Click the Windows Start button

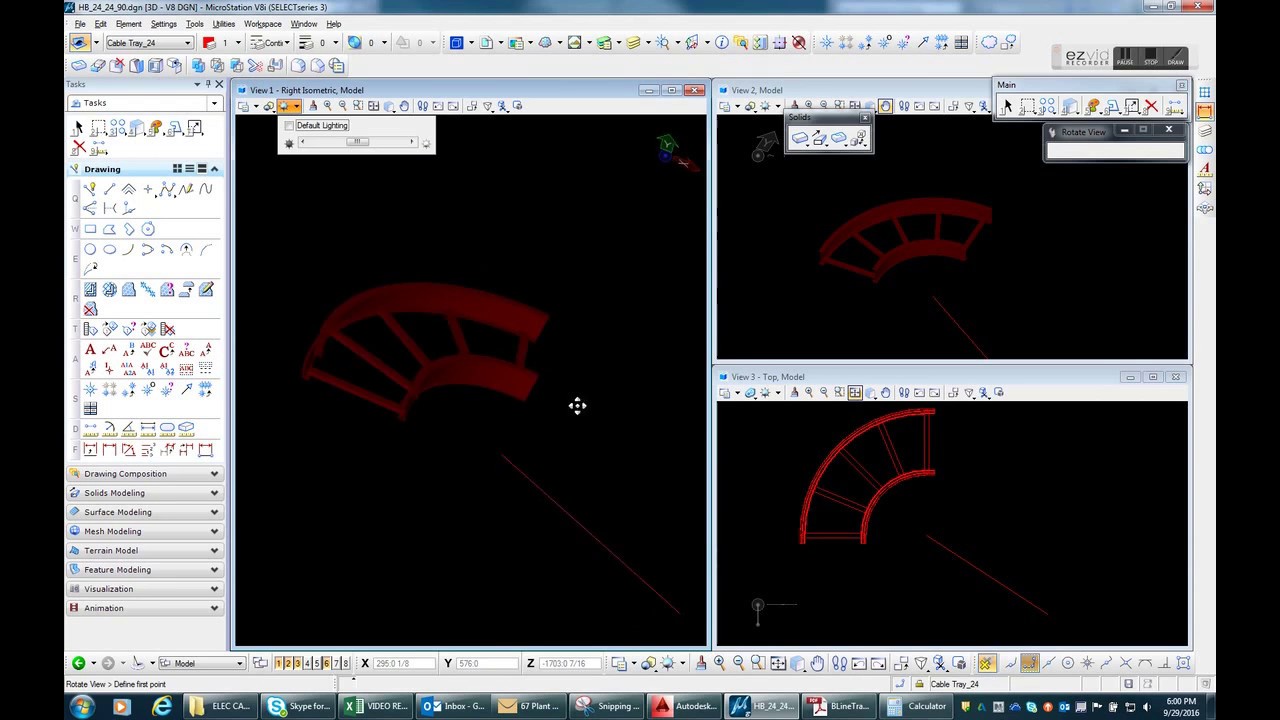coord(81,706)
